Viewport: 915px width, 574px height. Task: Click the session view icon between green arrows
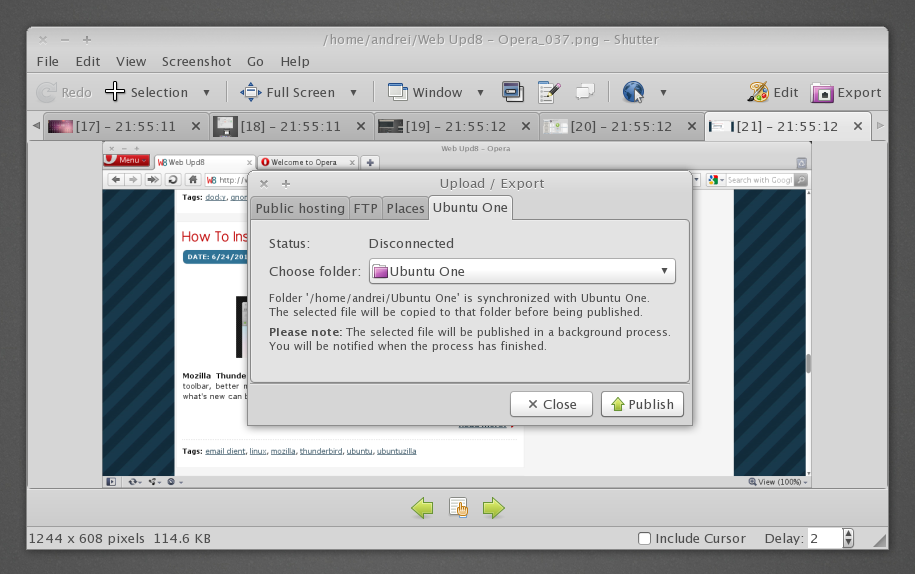coord(458,508)
